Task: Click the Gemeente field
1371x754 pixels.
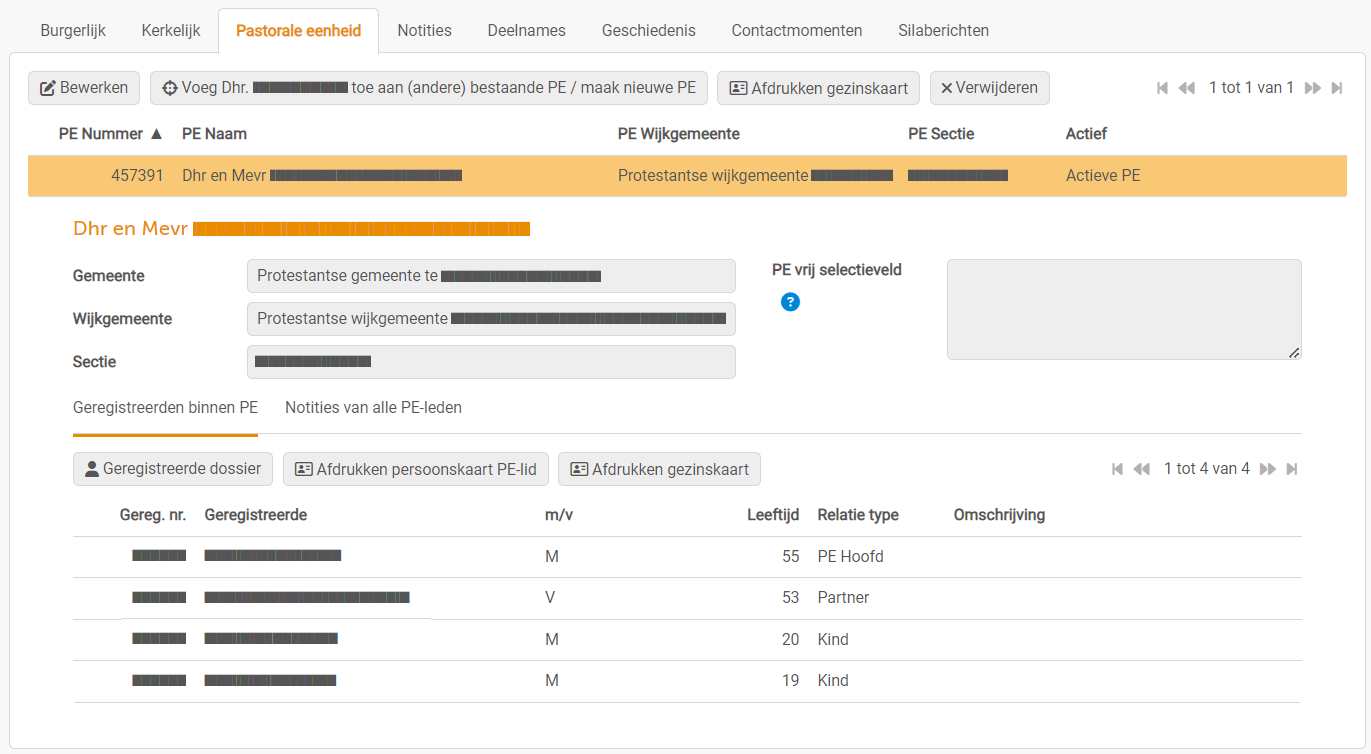Action: (x=491, y=276)
